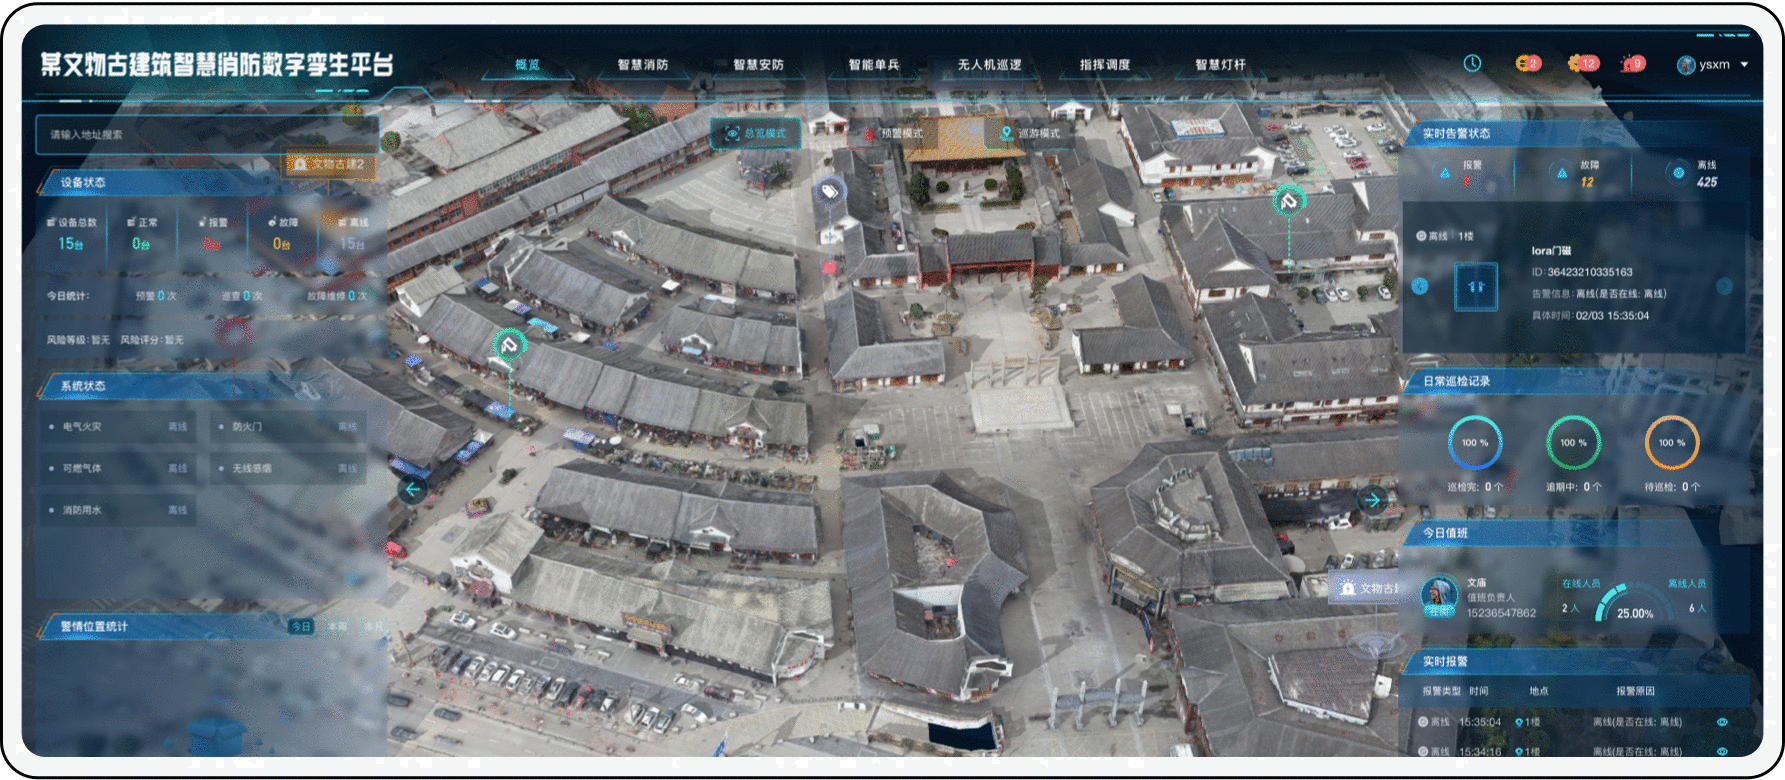1785x780 pixels.
Task: Click the 25.00% online staff gauge
Action: coord(1635,604)
